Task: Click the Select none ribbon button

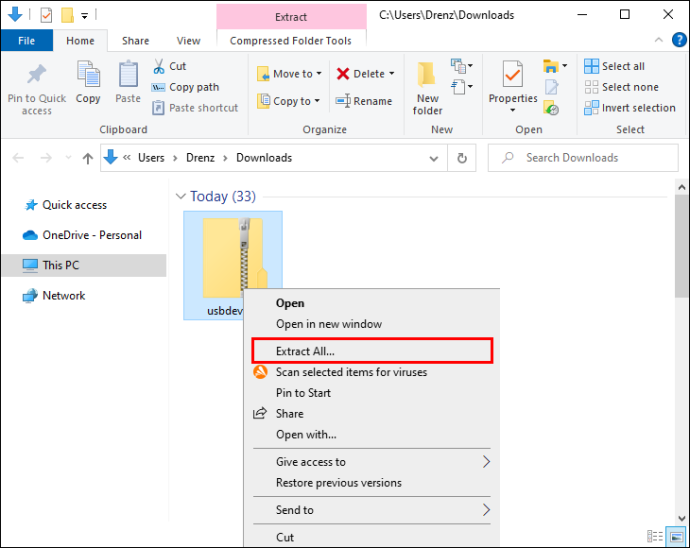Action: (x=621, y=87)
